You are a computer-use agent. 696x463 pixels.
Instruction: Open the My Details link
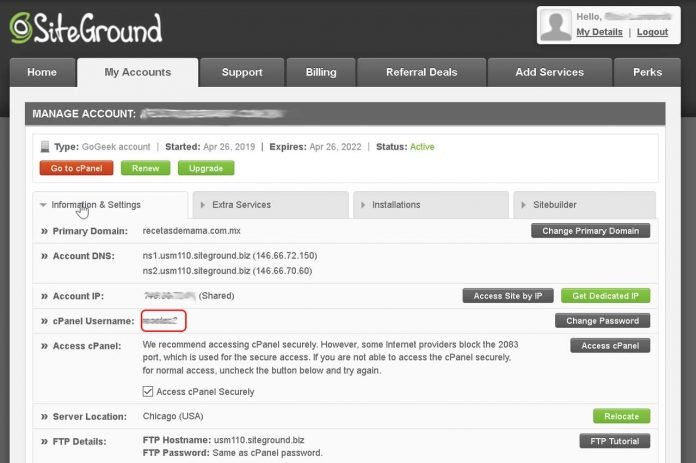599,32
